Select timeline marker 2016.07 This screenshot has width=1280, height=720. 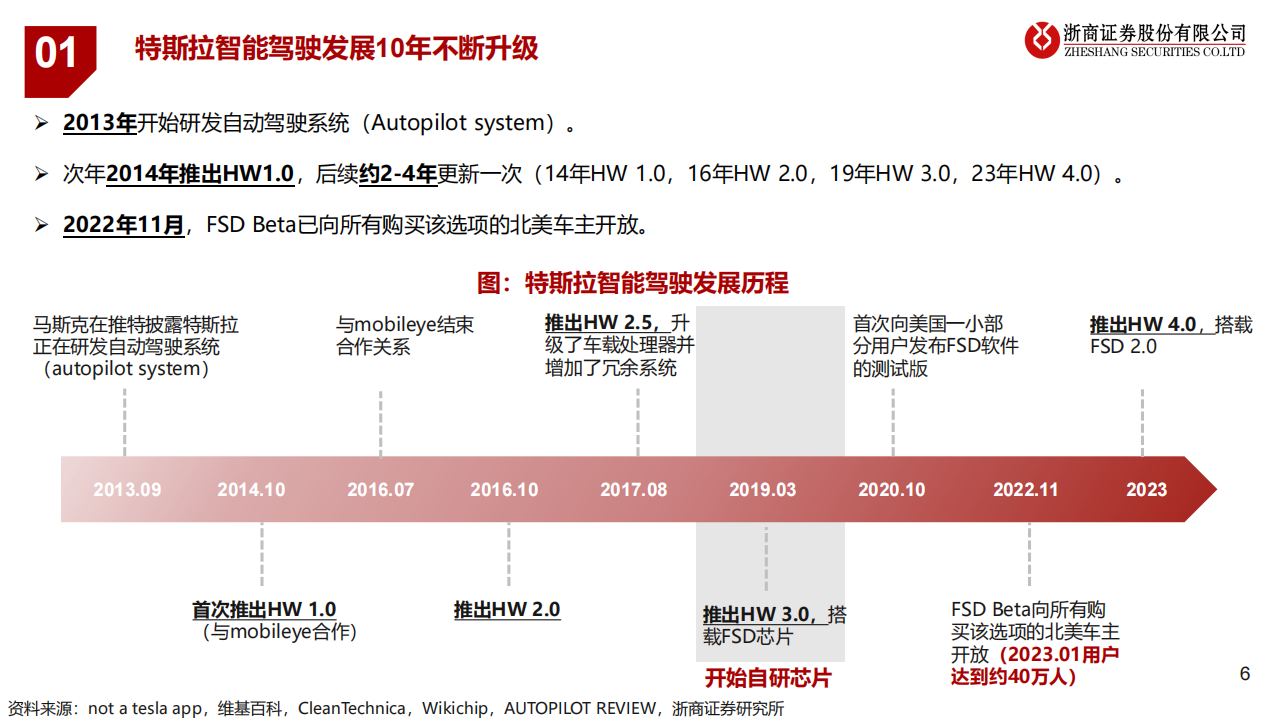[x=380, y=490]
